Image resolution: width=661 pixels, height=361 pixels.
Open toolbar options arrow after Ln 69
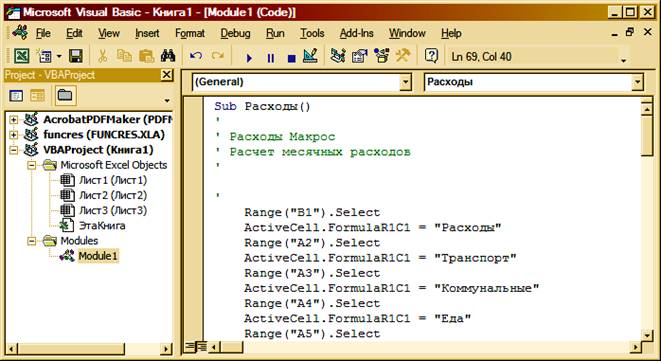(623, 60)
